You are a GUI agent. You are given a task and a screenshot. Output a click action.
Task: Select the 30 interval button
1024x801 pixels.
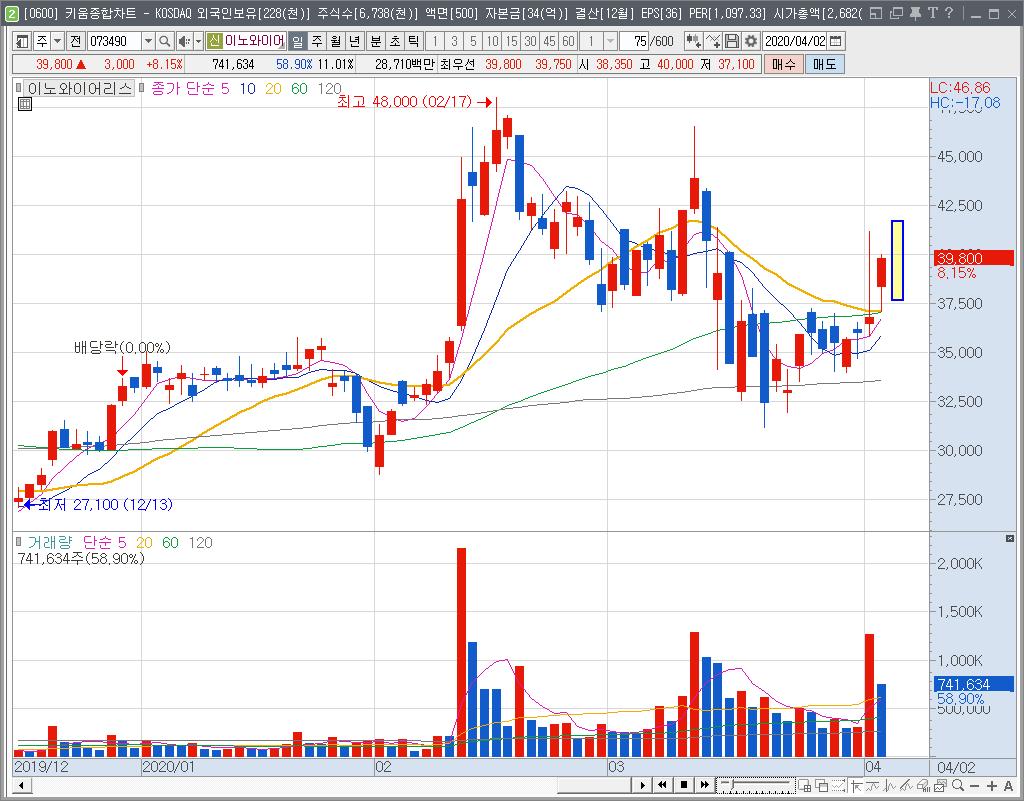coord(530,41)
